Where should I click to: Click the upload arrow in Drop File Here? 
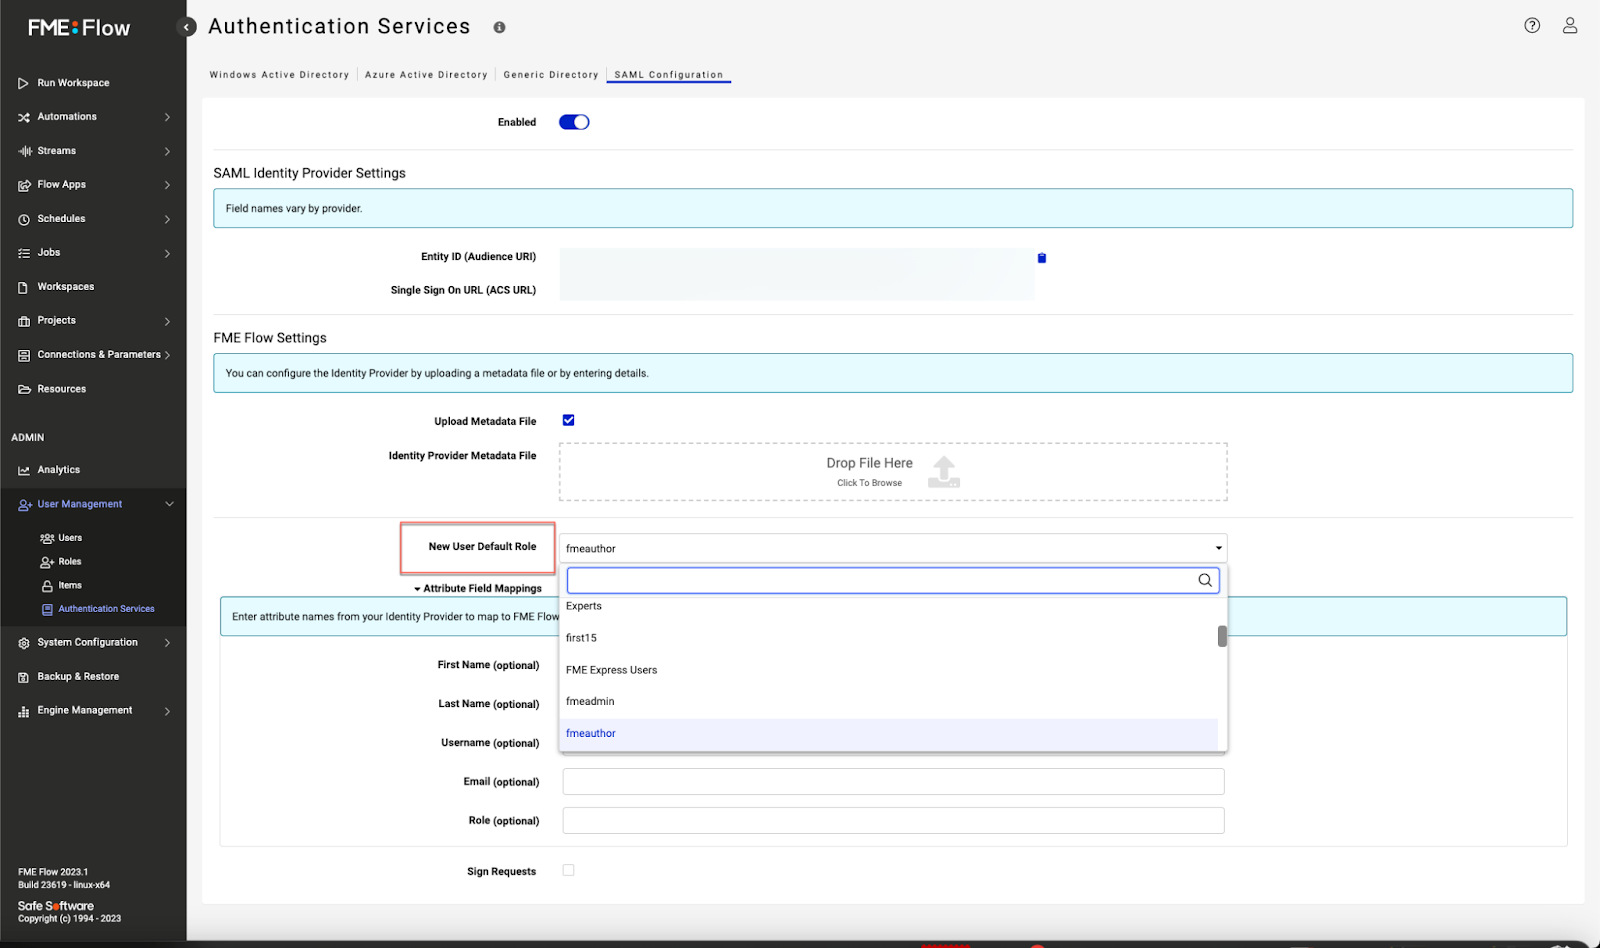coord(942,471)
